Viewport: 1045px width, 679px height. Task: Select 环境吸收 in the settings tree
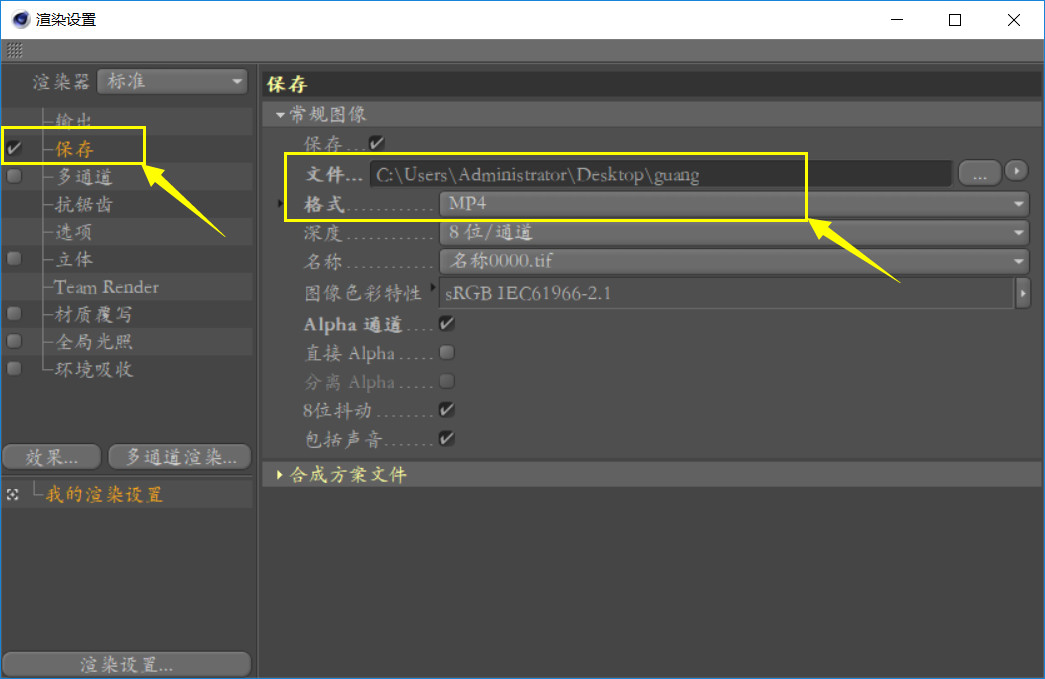pyautogui.click(x=94, y=369)
